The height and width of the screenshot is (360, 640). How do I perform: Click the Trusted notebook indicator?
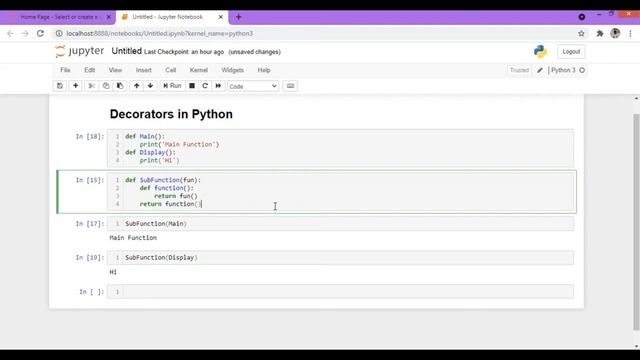[x=519, y=70]
